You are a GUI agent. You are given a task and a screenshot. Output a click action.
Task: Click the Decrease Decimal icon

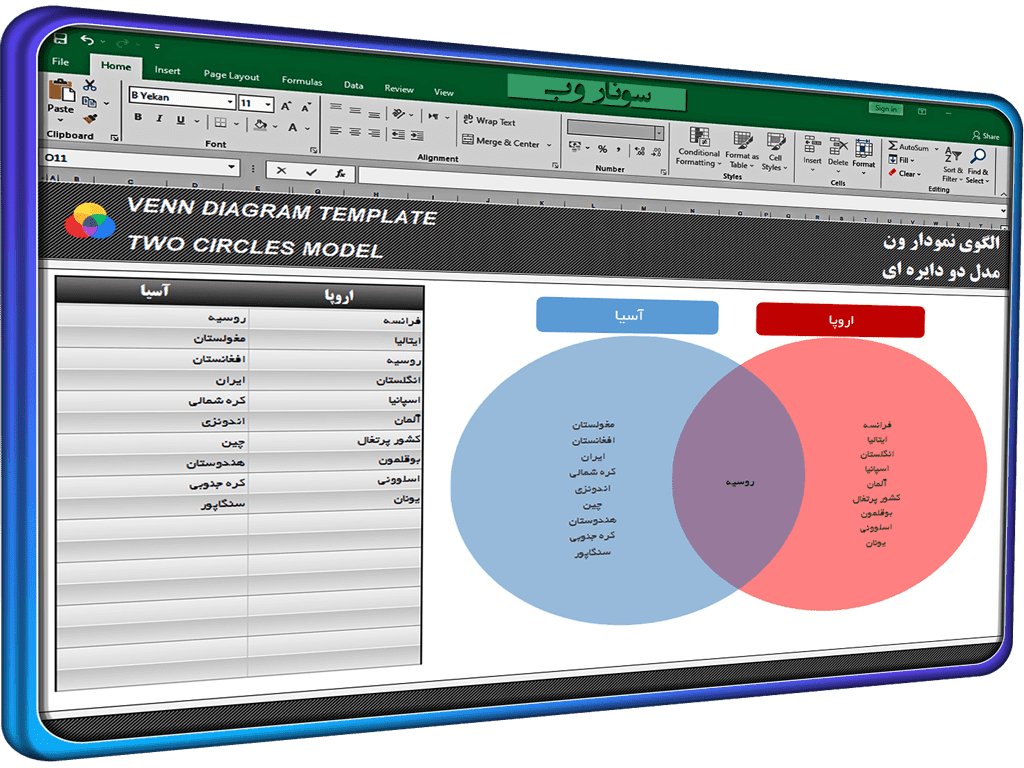click(656, 152)
